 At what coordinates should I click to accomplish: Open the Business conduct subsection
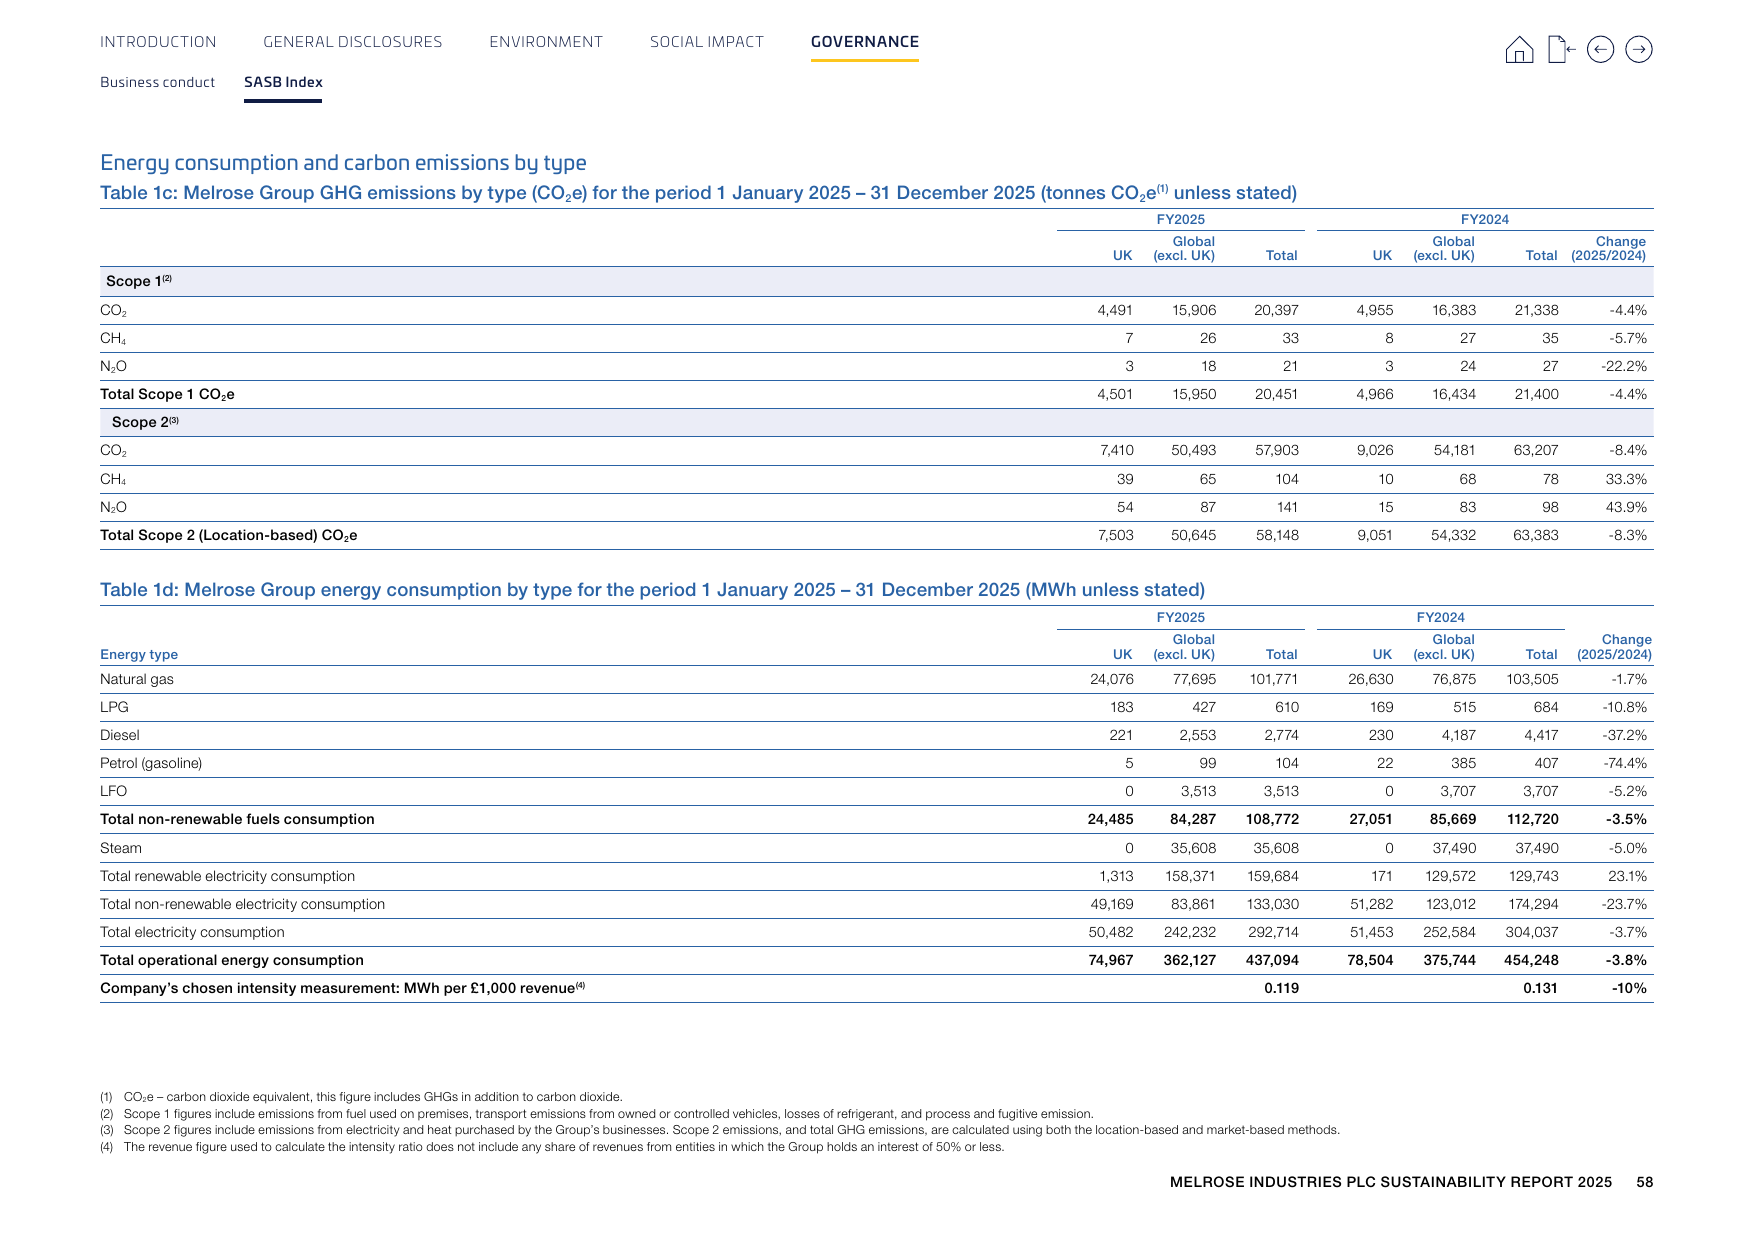coord(158,82)
